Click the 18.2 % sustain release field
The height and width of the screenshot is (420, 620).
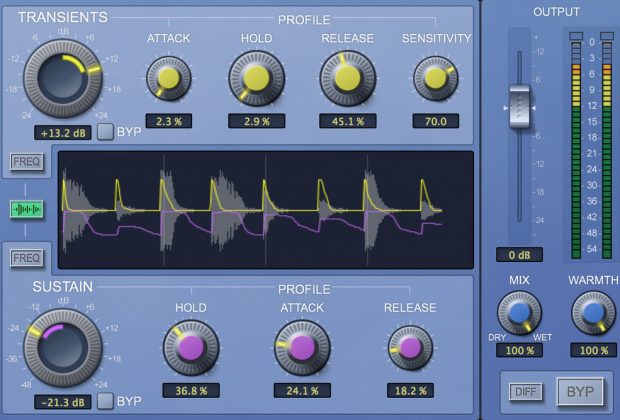(x=410, y=391)
